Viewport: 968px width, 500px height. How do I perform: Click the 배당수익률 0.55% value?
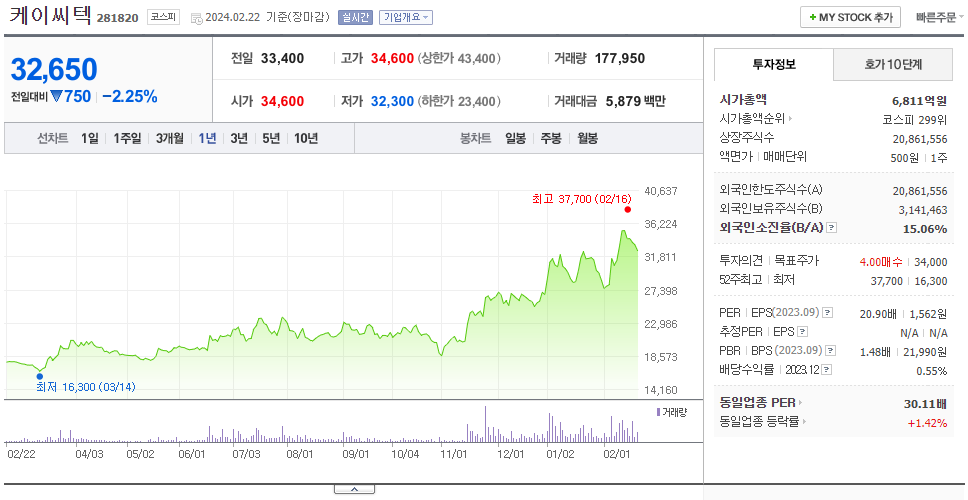click(x=932, y=371)
